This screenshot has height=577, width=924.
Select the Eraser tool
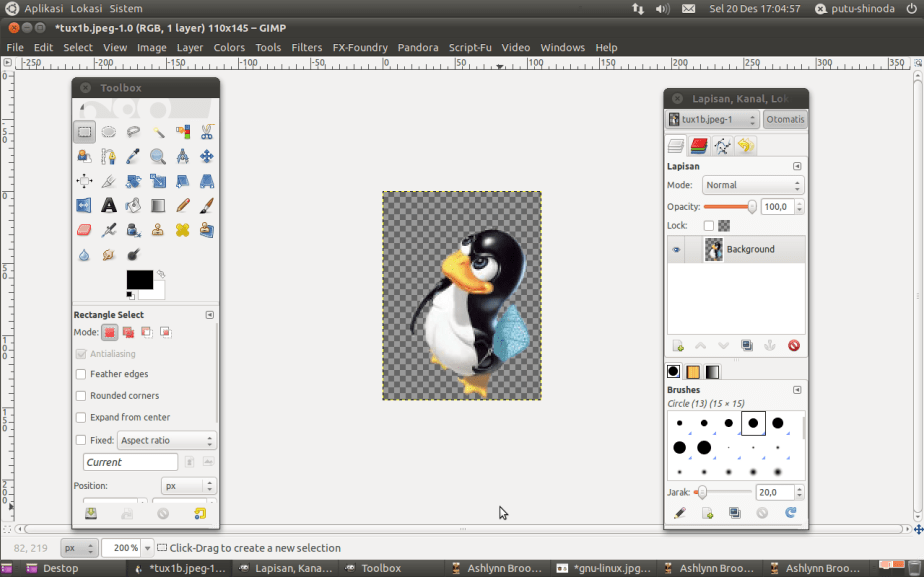pyautogui.click(x=84, y=230)
